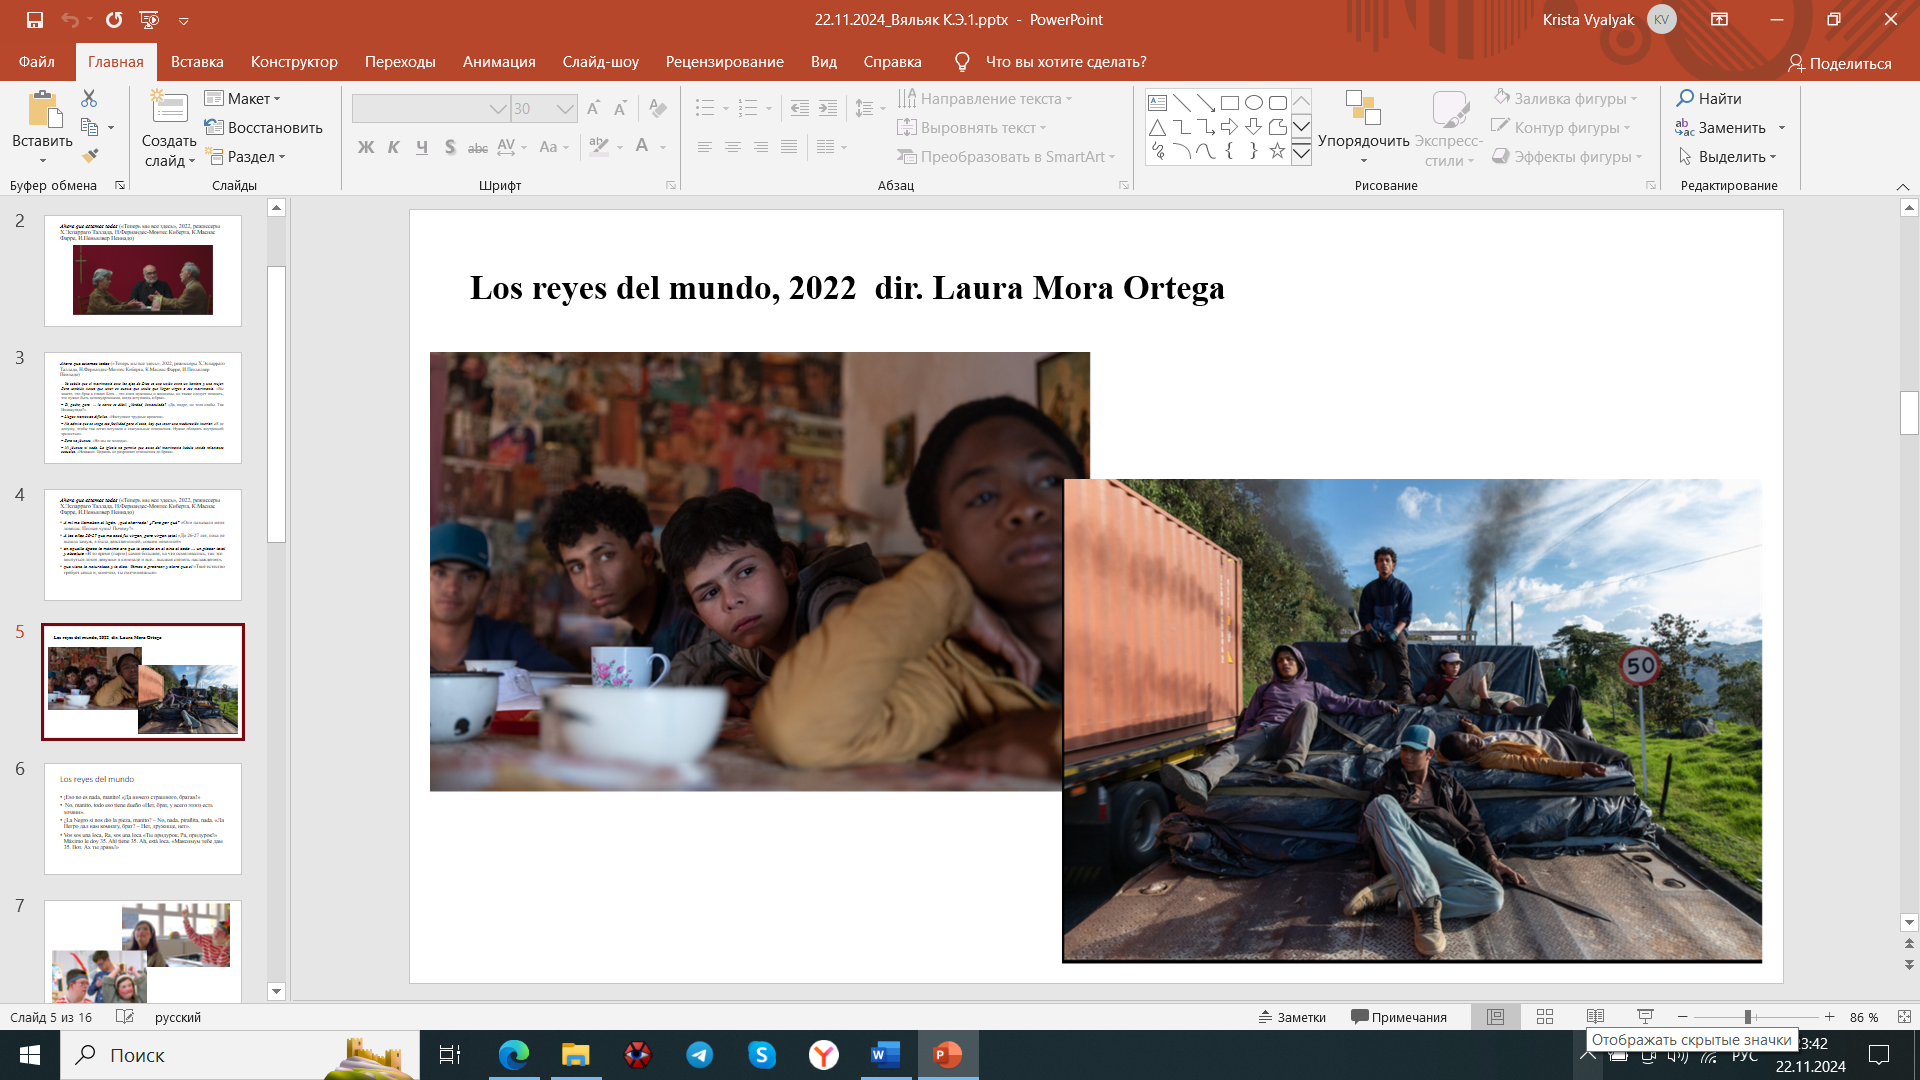Zoom in with the plus button
The height and width of the screenshot is (1080, 1920).
click(1829, 1017)
